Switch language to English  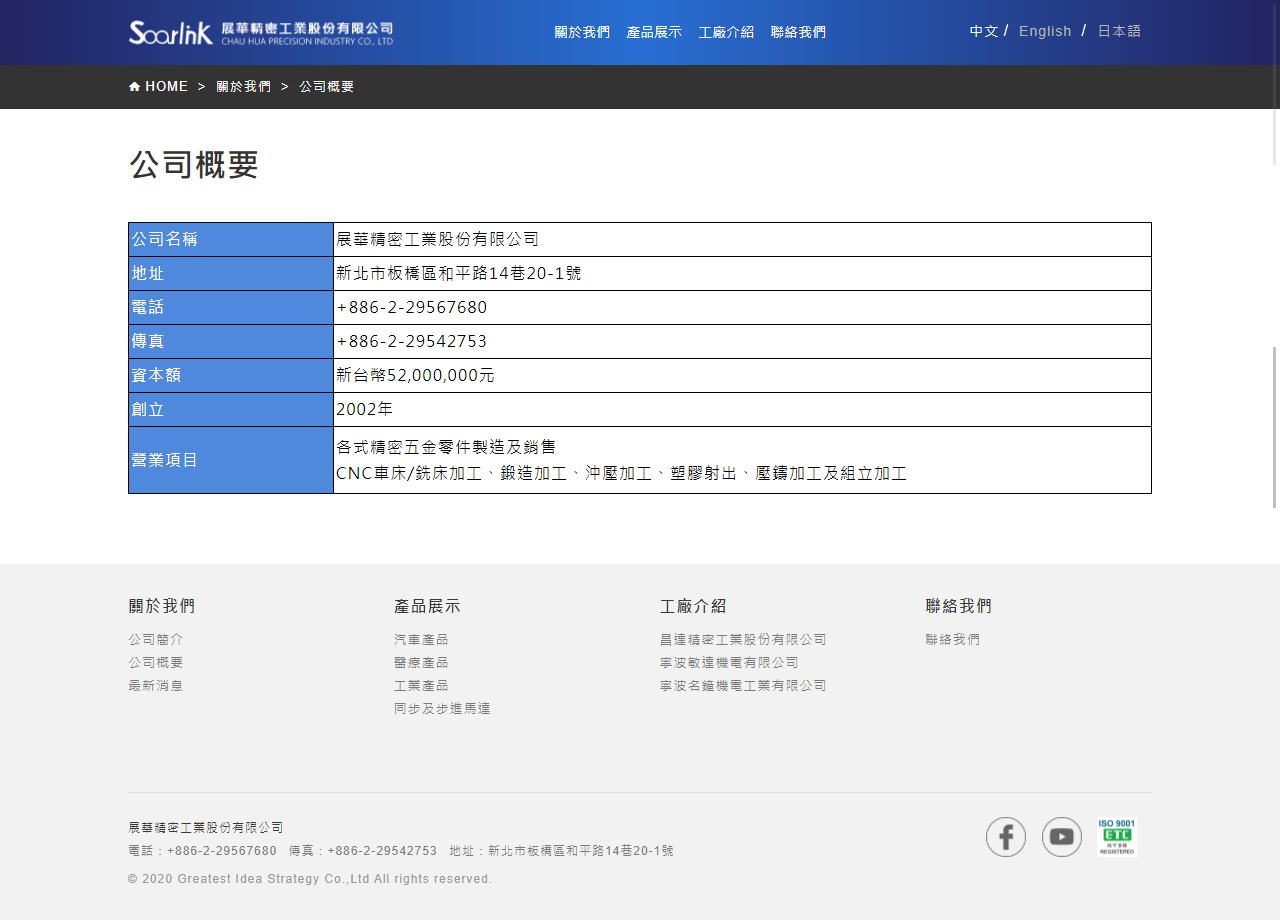click(x=1045, y=31)
